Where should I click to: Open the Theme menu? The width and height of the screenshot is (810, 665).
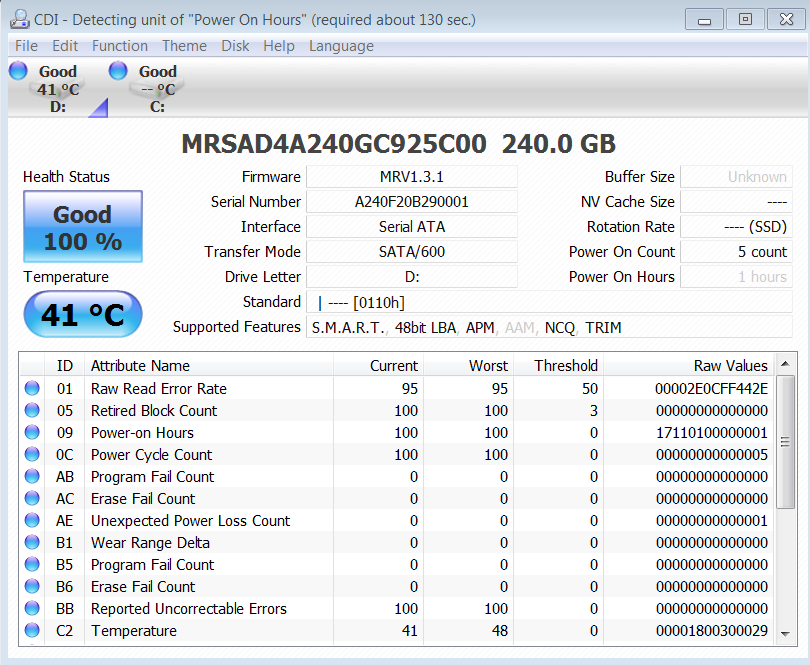tap(184, 46)
